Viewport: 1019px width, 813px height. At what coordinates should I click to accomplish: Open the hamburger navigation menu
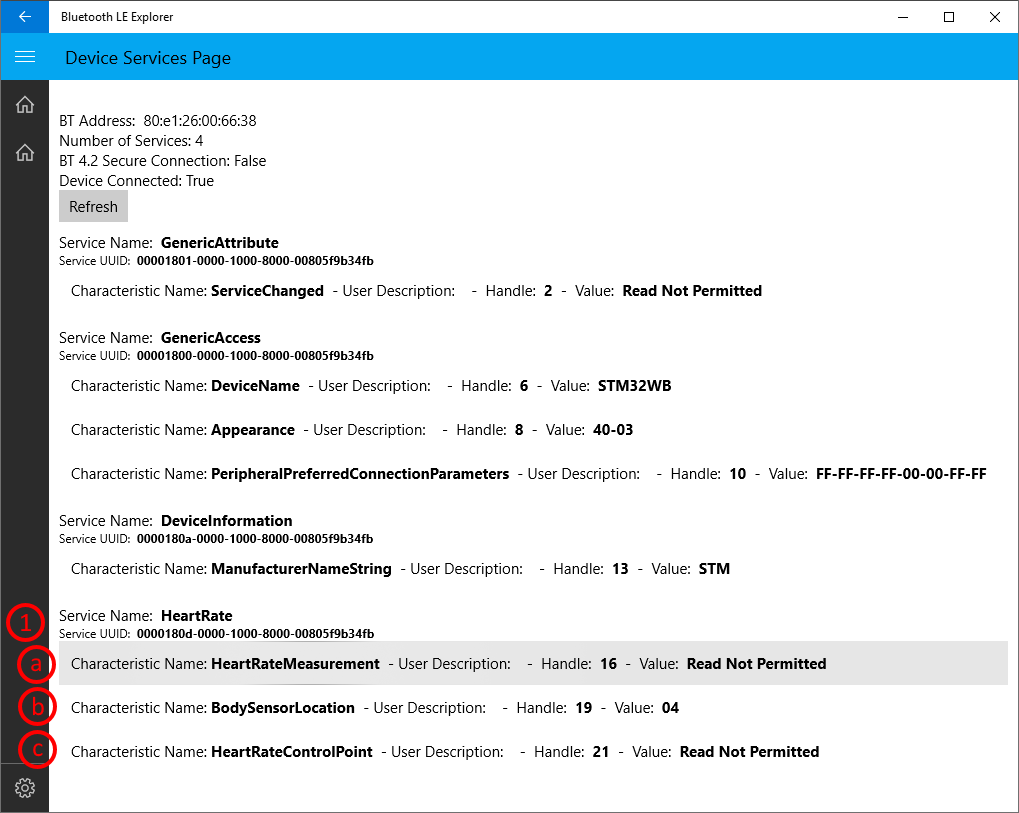point(25,57)
